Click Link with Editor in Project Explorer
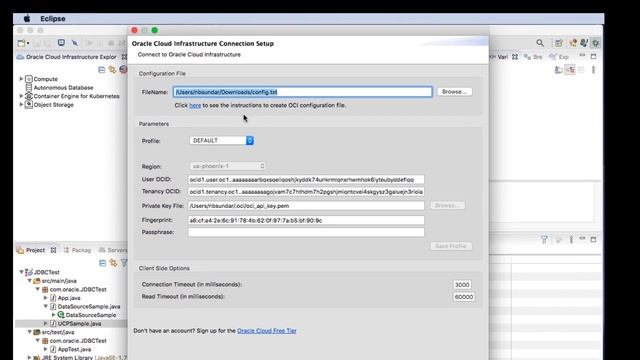The height and width of the screenshot is (360, 640). click(x=113, y=263)
